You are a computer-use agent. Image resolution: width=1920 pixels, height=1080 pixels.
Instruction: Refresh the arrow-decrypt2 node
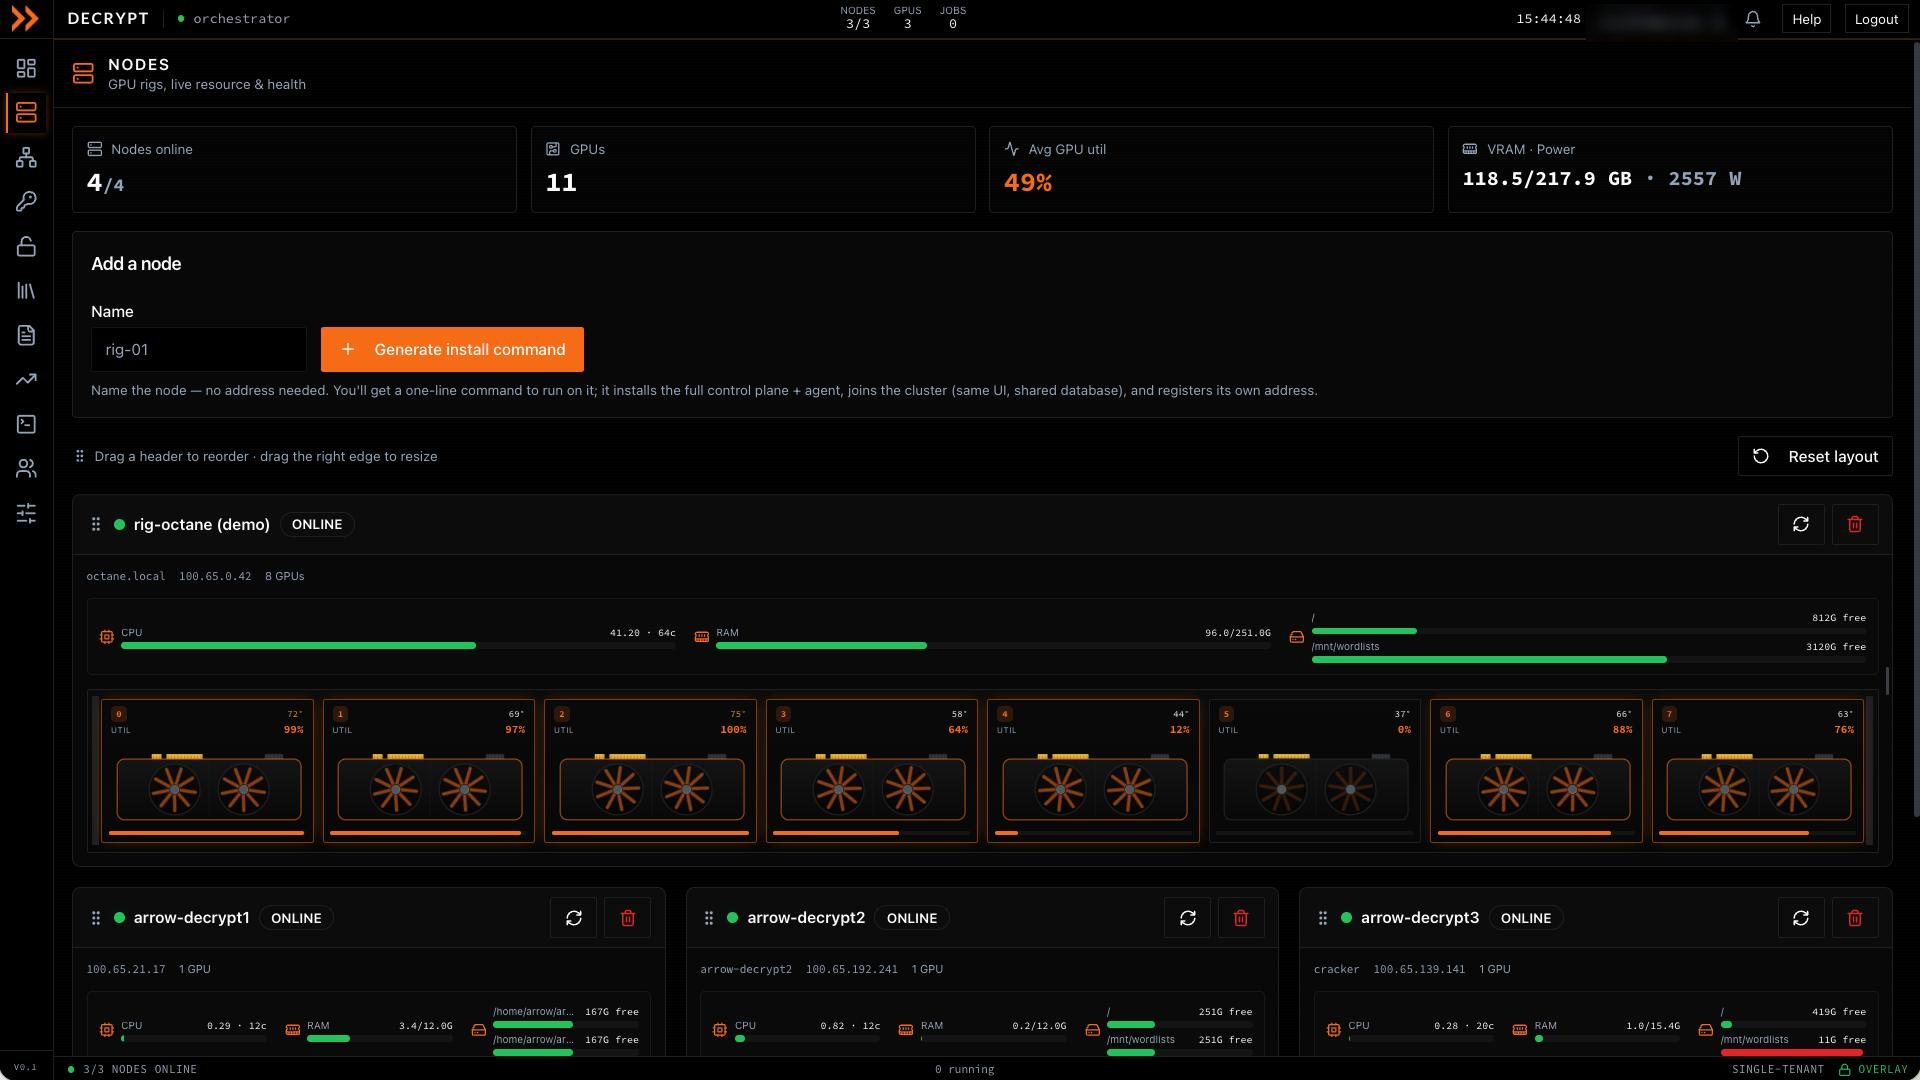point(1188,918)
